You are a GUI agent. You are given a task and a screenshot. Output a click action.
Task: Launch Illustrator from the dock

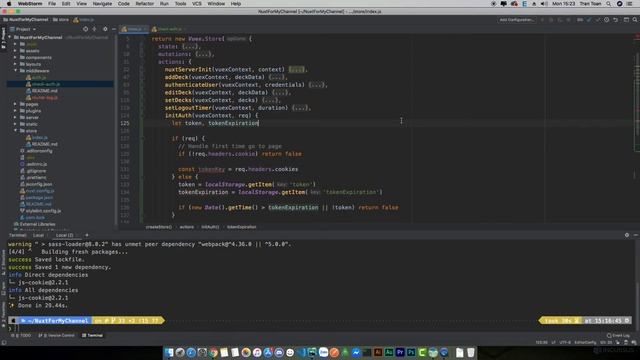point(378,352)
